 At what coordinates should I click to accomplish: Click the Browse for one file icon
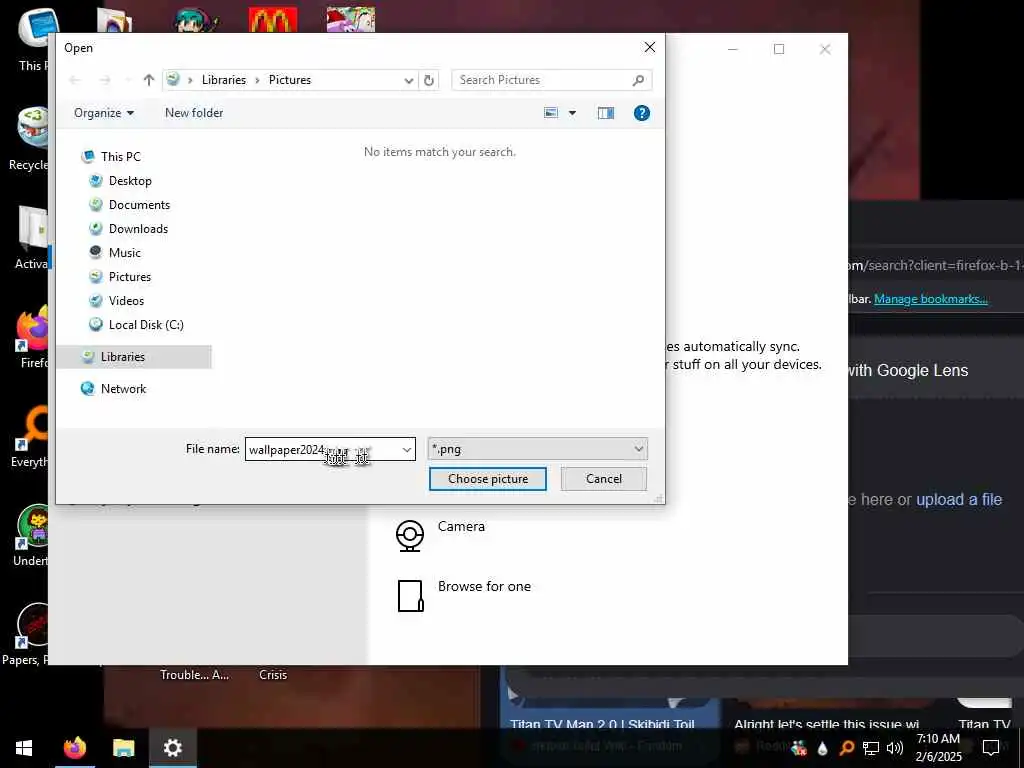click(x=411, y=596)
